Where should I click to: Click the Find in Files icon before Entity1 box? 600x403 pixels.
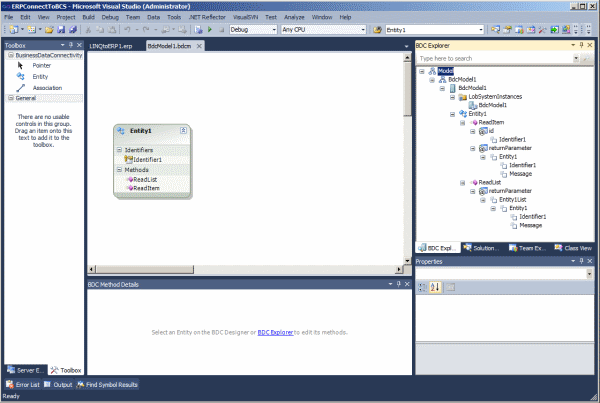pyautogui.click(x=377, y=29)
